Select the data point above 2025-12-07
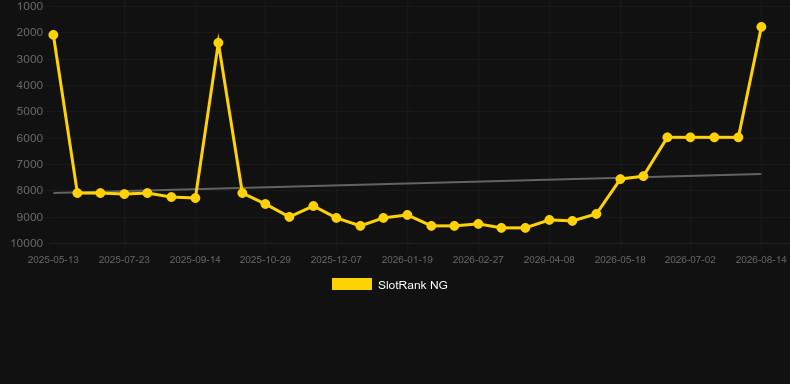Screen dimensions: 790x384 coord(336,218)
